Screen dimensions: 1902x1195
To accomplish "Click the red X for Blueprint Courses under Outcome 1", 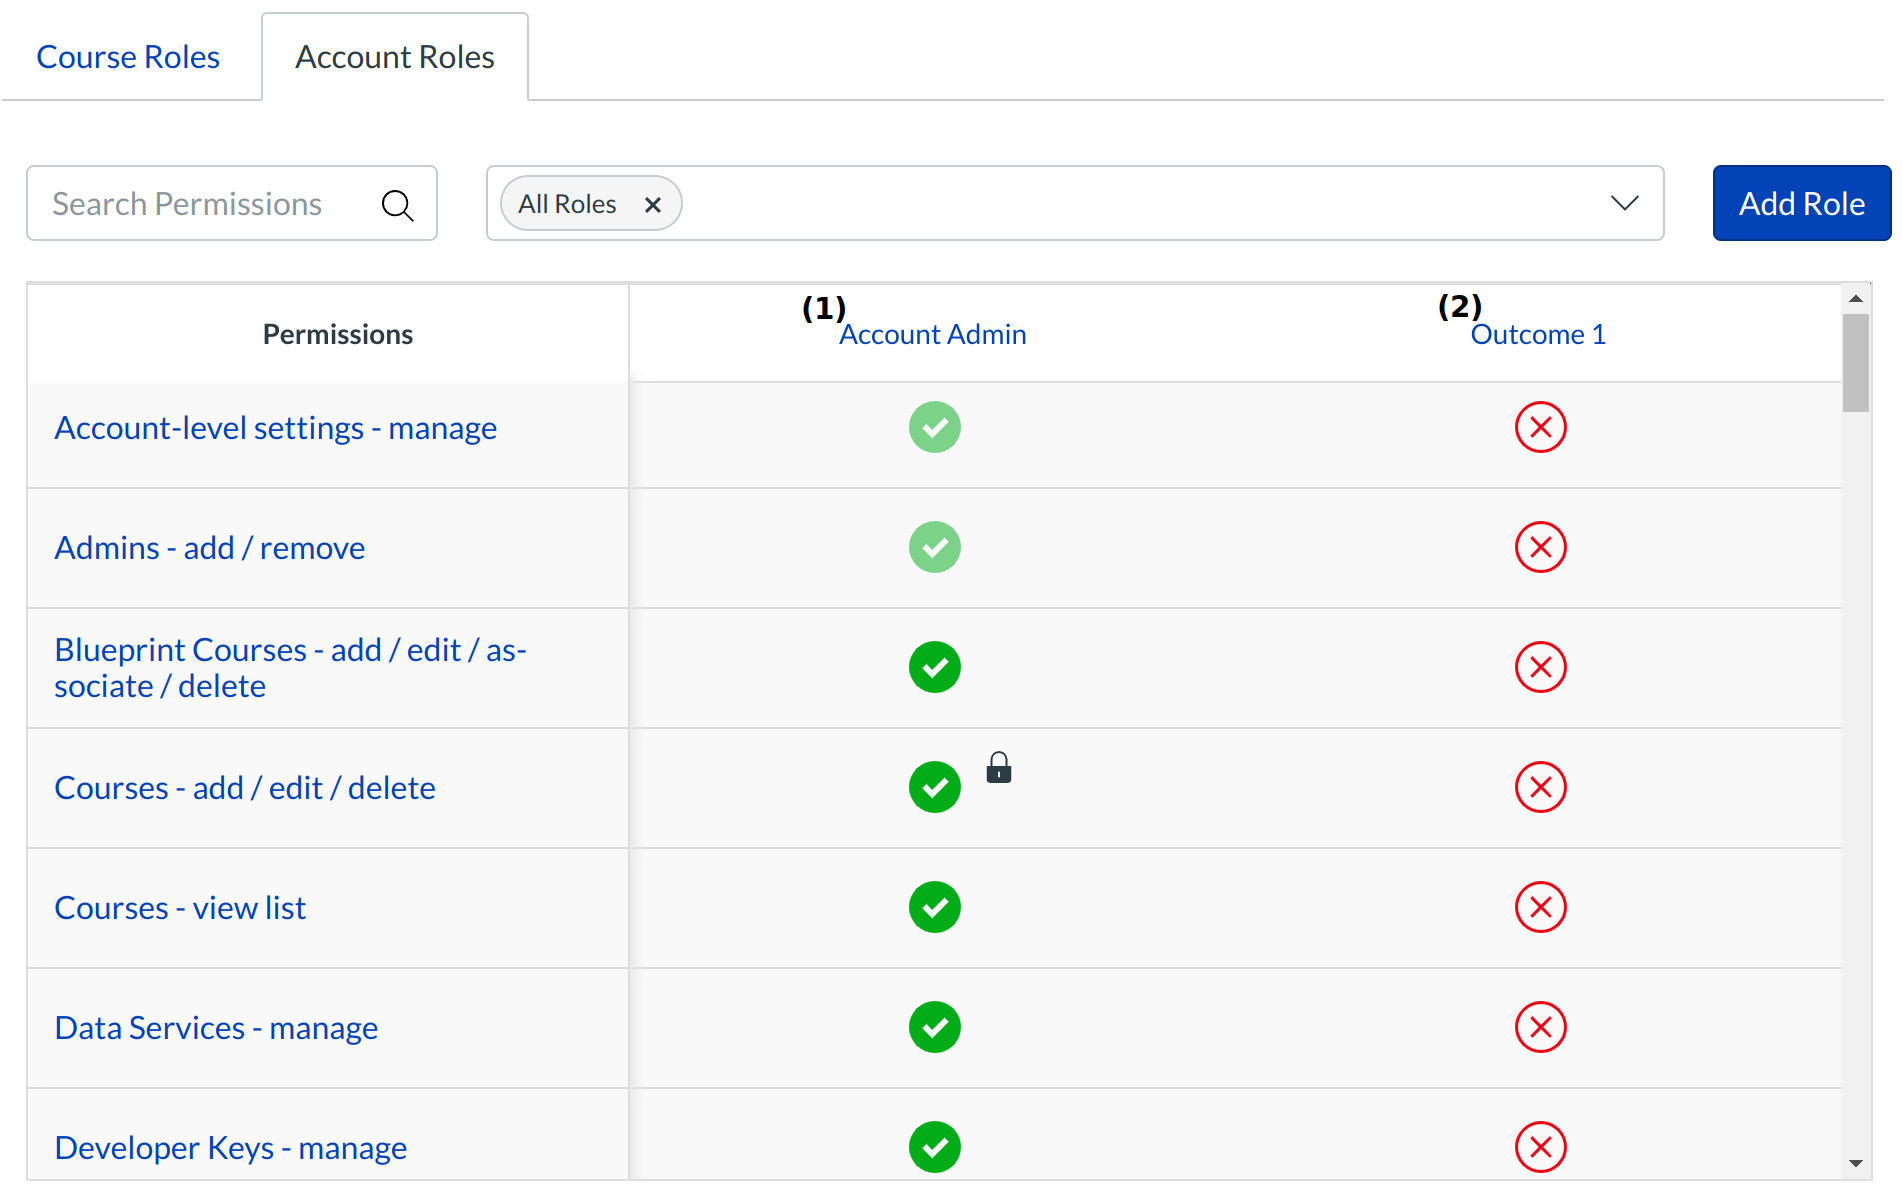I will (x=1540, y=667).
